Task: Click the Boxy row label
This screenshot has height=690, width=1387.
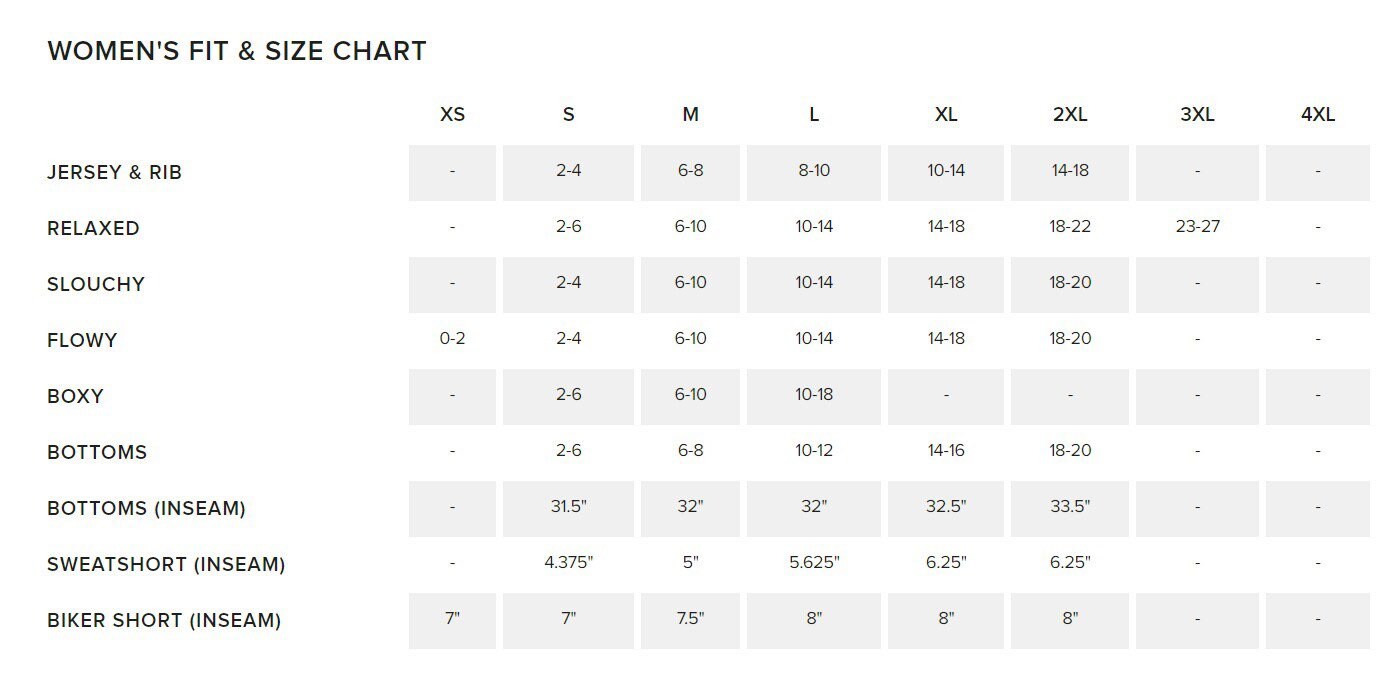Action: tap(75, 396)
